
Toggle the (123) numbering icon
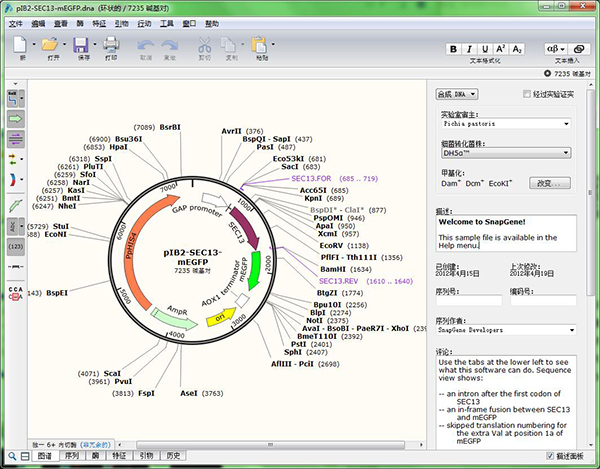click(16, 247)
